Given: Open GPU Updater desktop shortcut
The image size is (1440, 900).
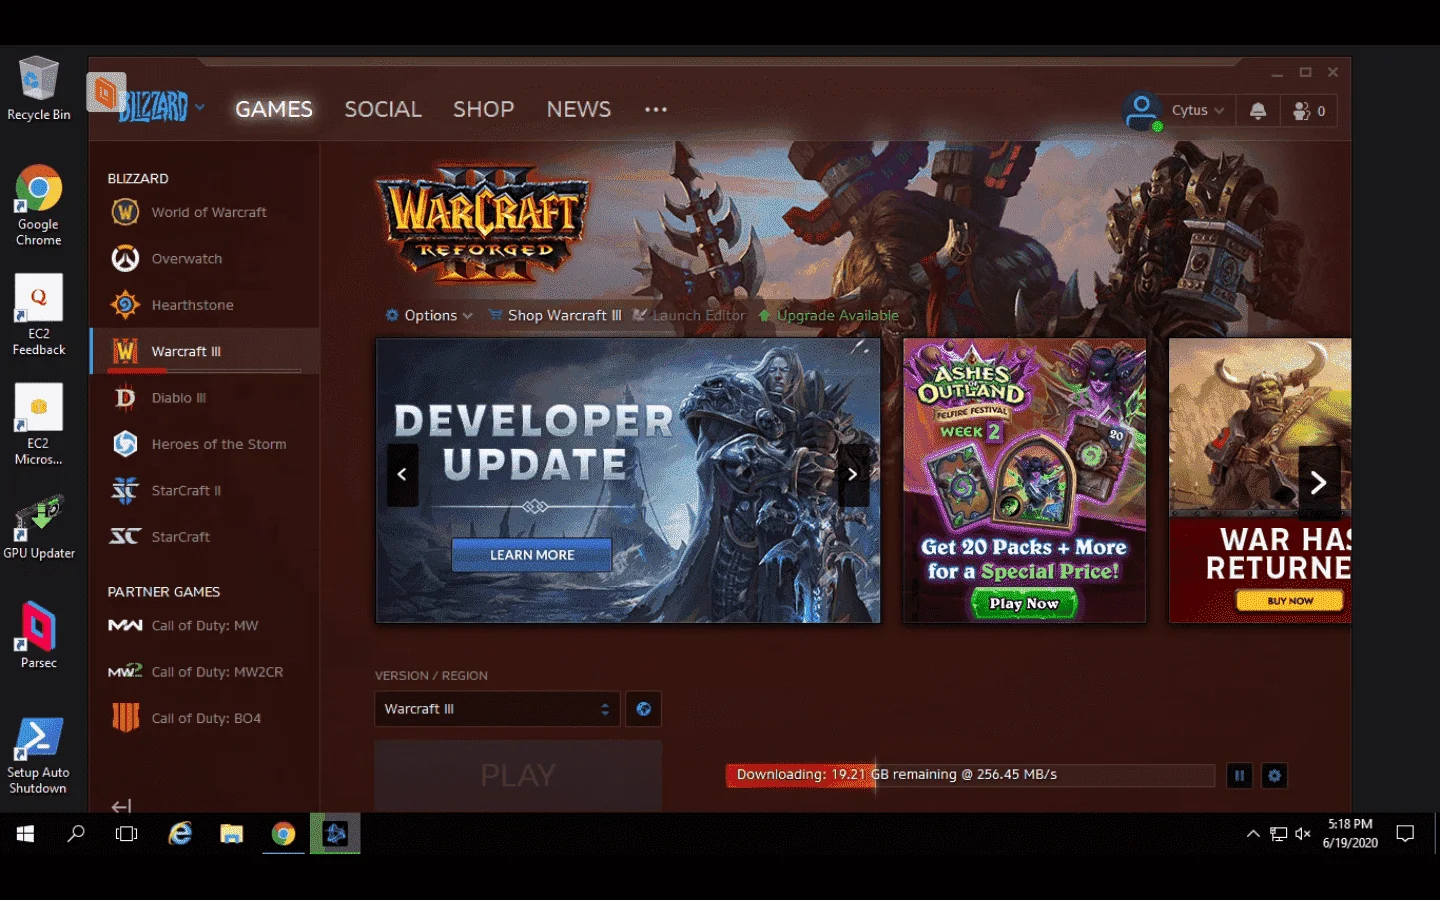Looking at the screenshot, I should [x=39, y=527].
